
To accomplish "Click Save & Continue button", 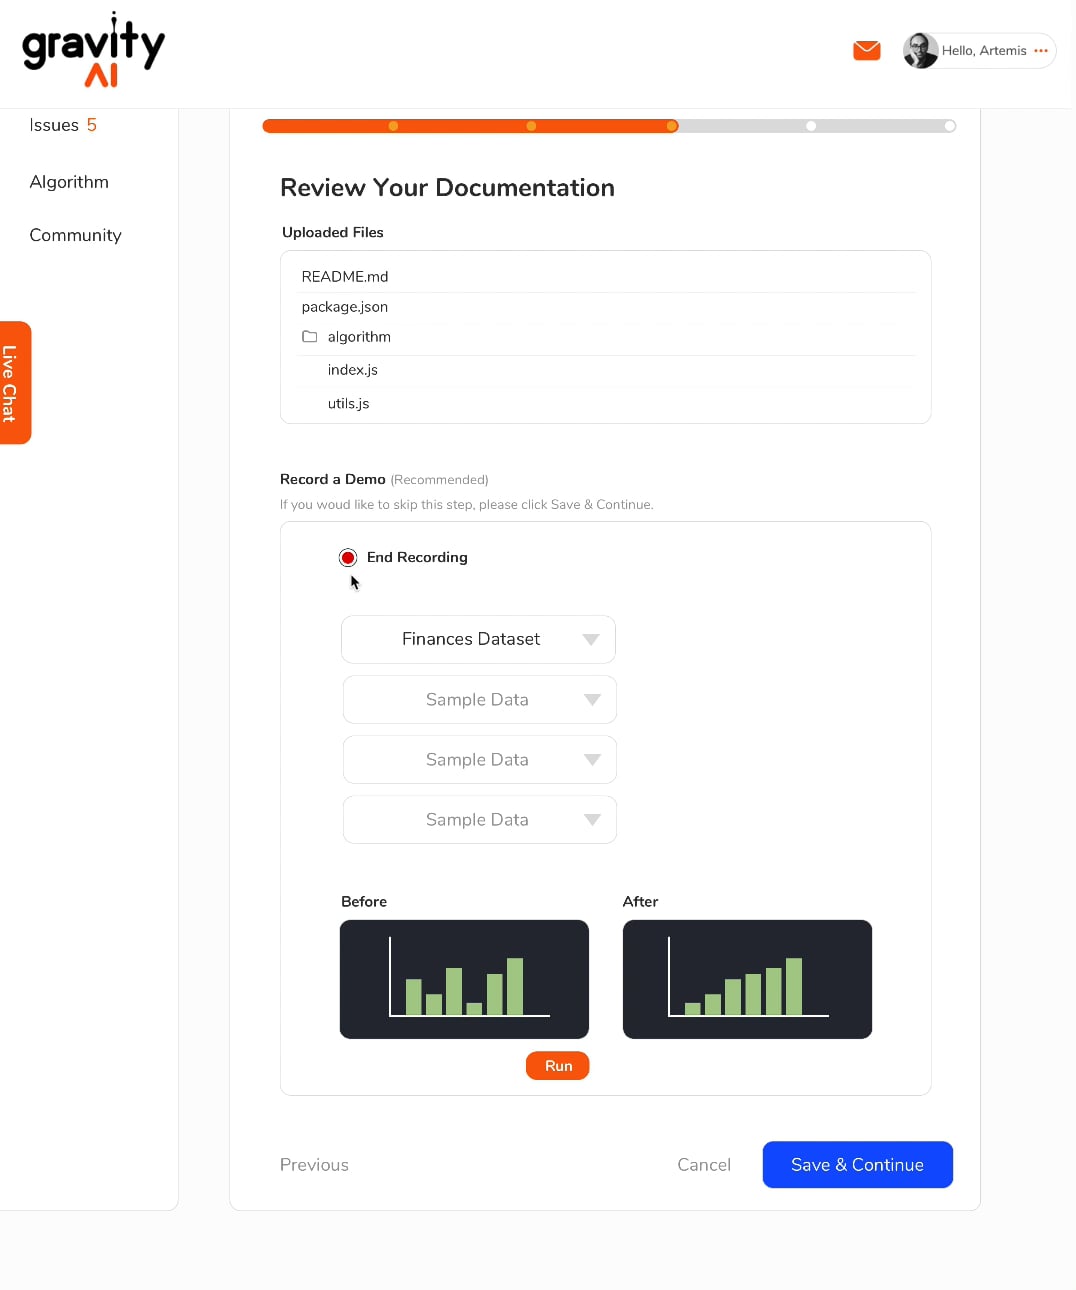I will coord(857,1165).
